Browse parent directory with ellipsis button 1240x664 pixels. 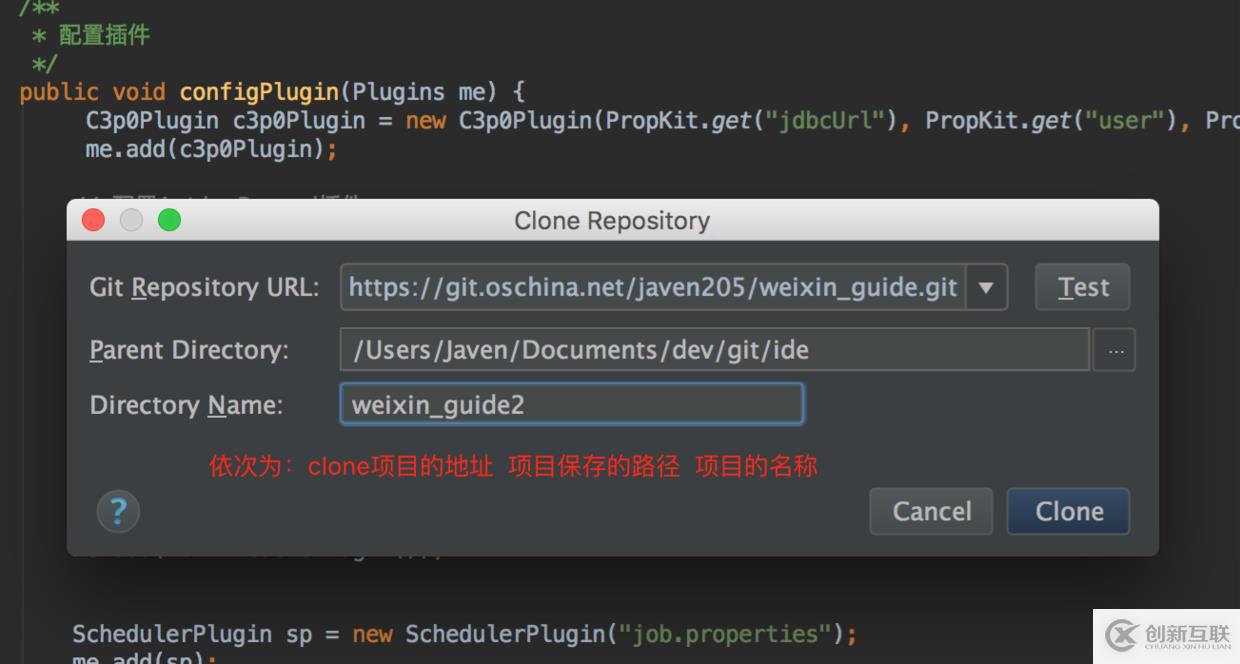[1115, 351]
